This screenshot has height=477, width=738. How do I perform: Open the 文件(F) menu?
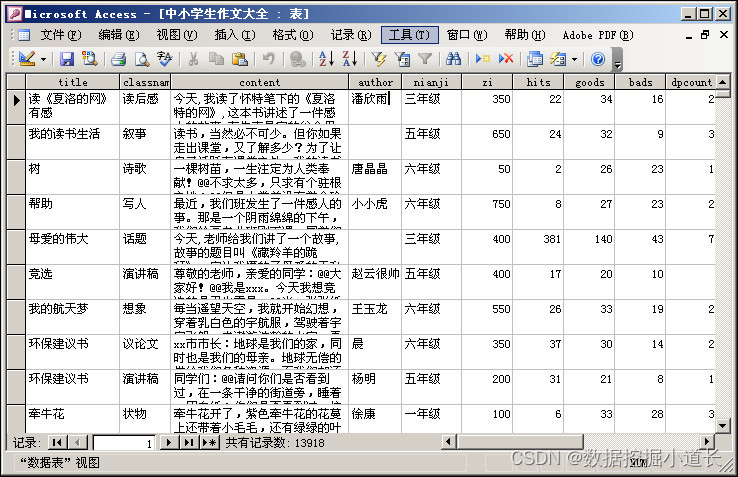click(61, 35)
